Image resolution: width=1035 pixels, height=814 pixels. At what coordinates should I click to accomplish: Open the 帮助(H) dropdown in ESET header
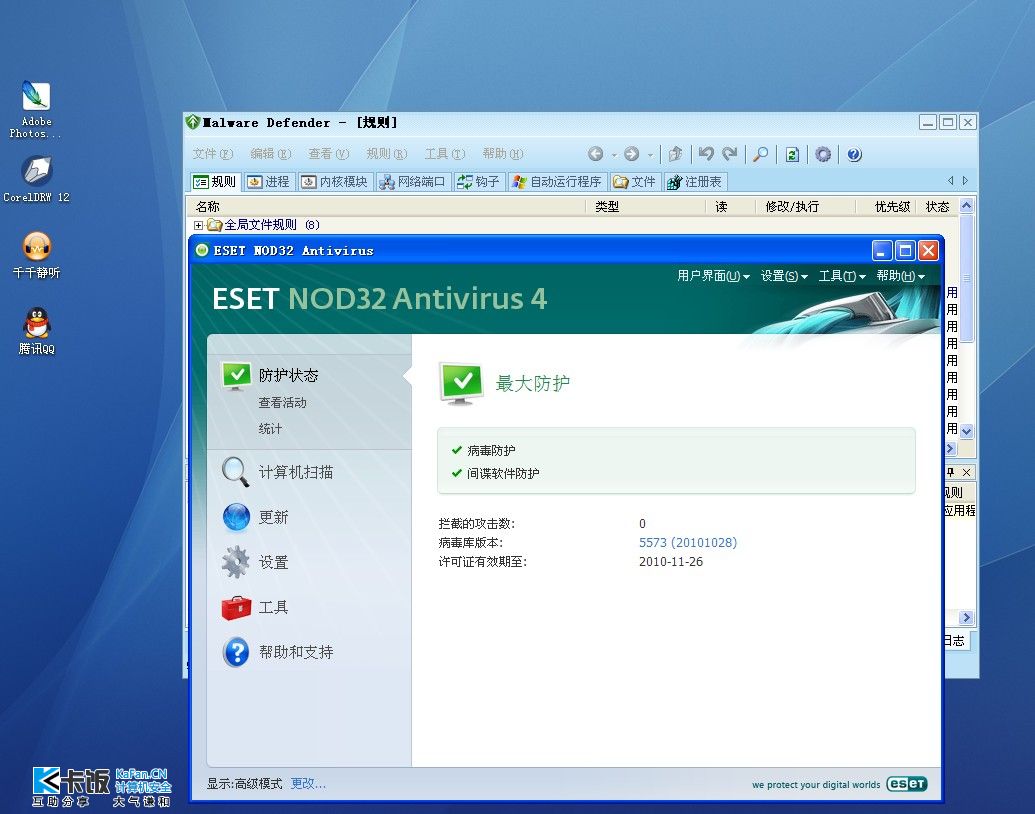point(900,276)
